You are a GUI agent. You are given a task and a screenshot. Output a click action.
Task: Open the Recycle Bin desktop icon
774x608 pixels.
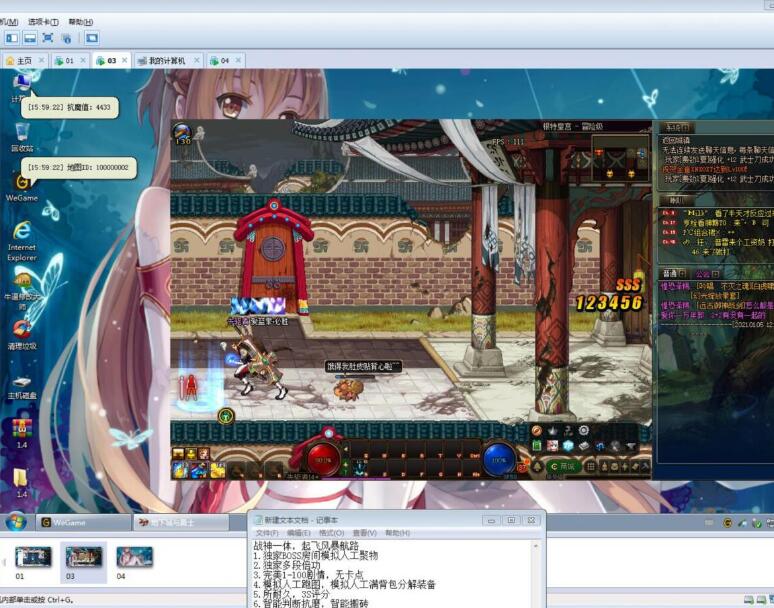[x=22, y=137]
